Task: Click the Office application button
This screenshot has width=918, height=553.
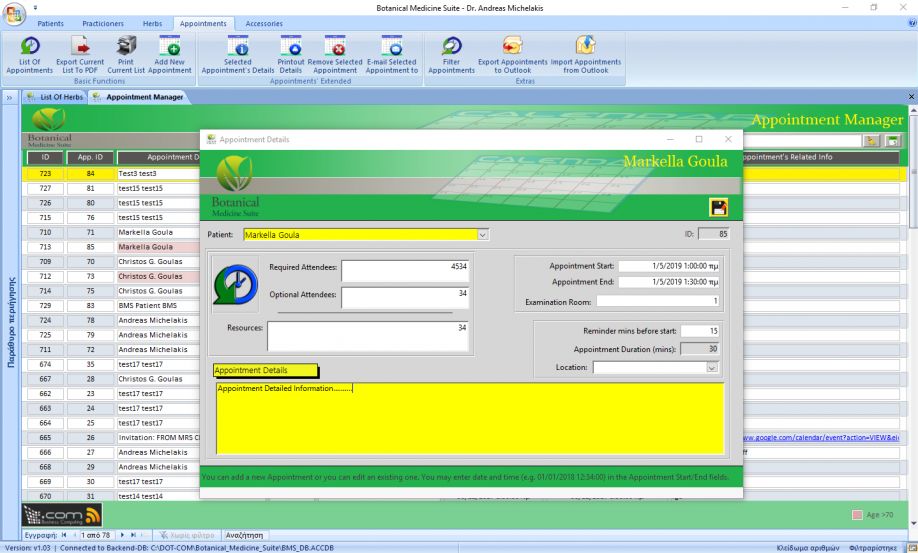Action: click(x=14, y=14)
